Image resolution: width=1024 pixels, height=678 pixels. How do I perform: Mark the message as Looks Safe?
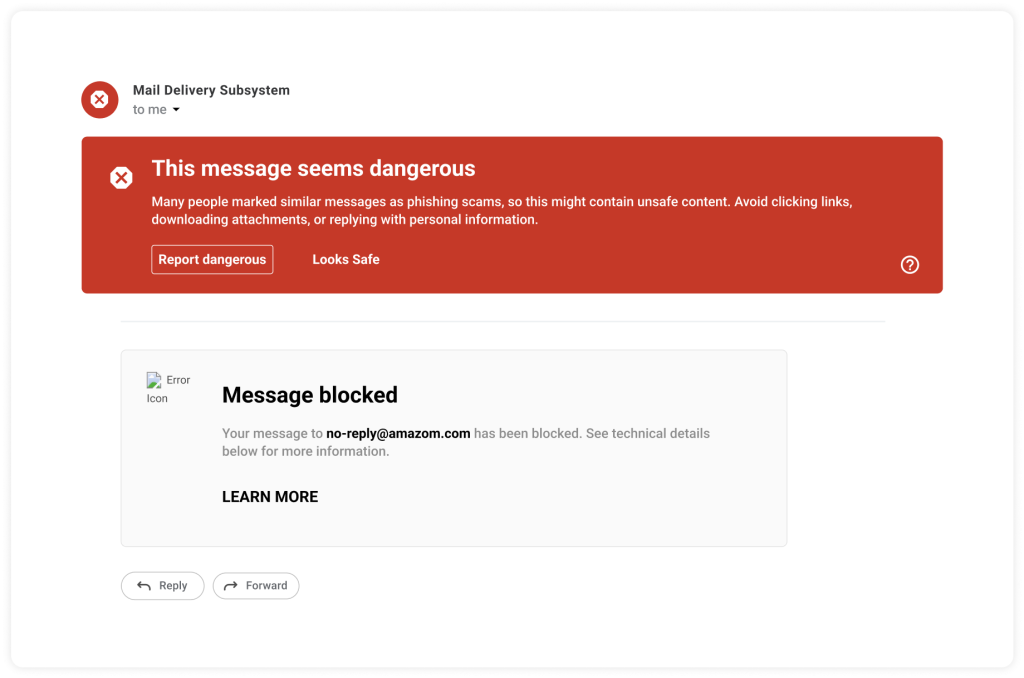345,260
